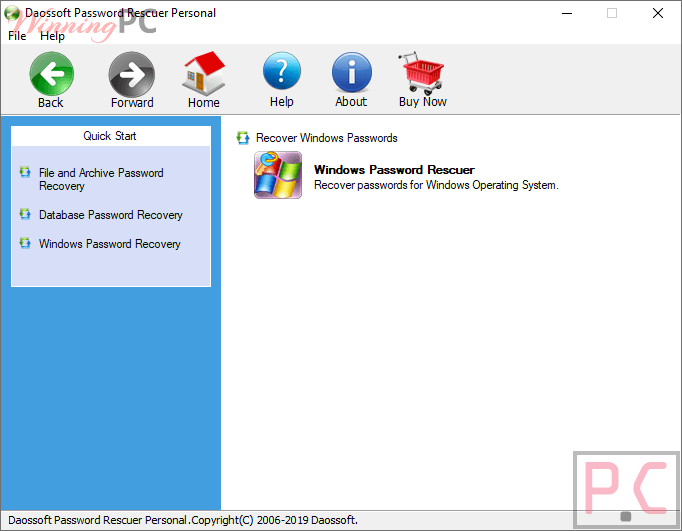Click the Buy Now shopping cart icon
This screenshot has width=682, height=531.
click(421, 73)
